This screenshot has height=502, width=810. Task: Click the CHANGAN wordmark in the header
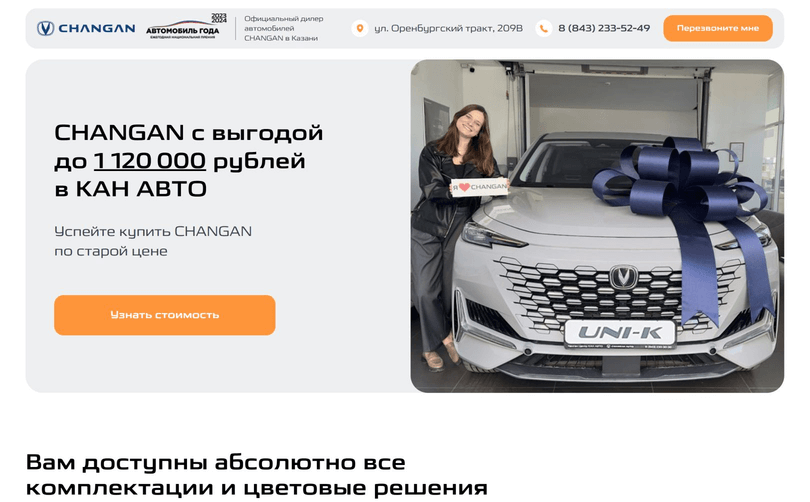97,28
